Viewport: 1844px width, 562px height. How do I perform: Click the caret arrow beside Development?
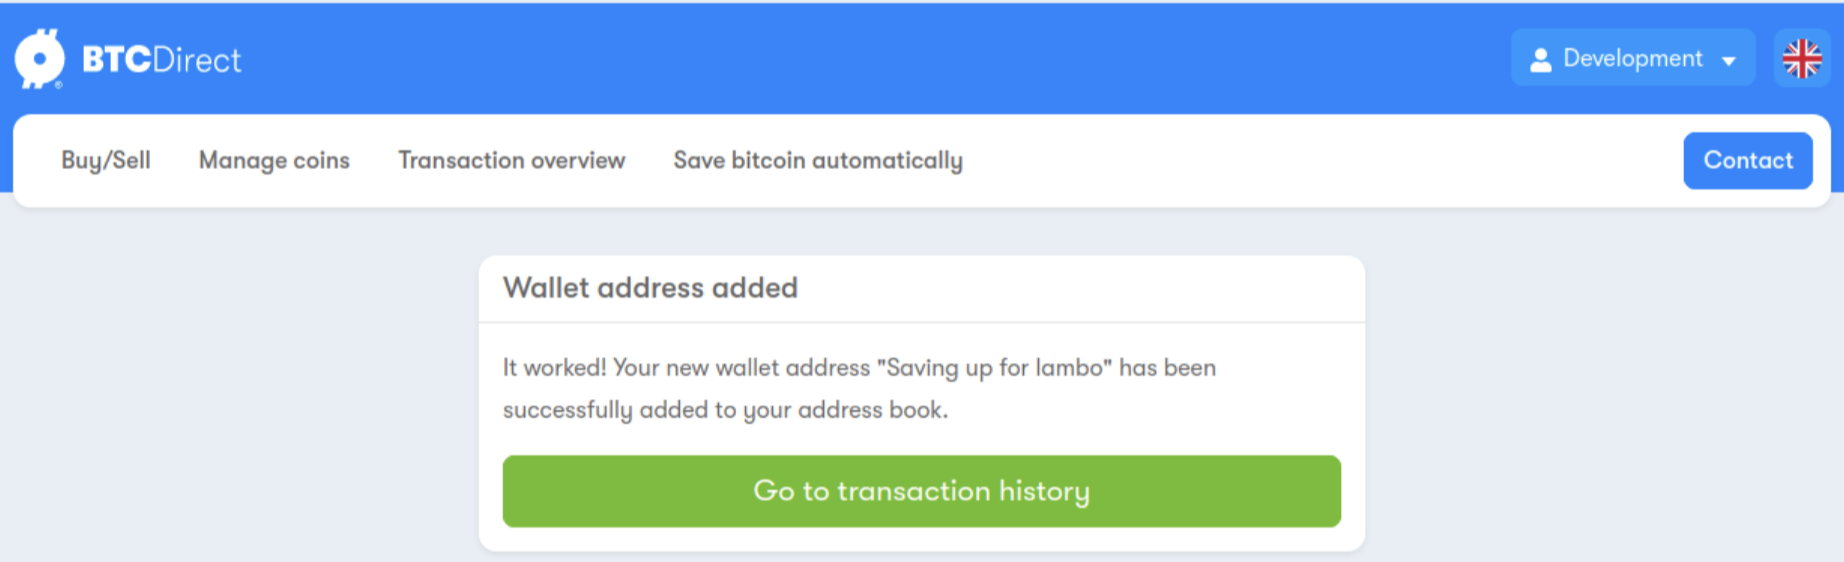(1729, 61)
